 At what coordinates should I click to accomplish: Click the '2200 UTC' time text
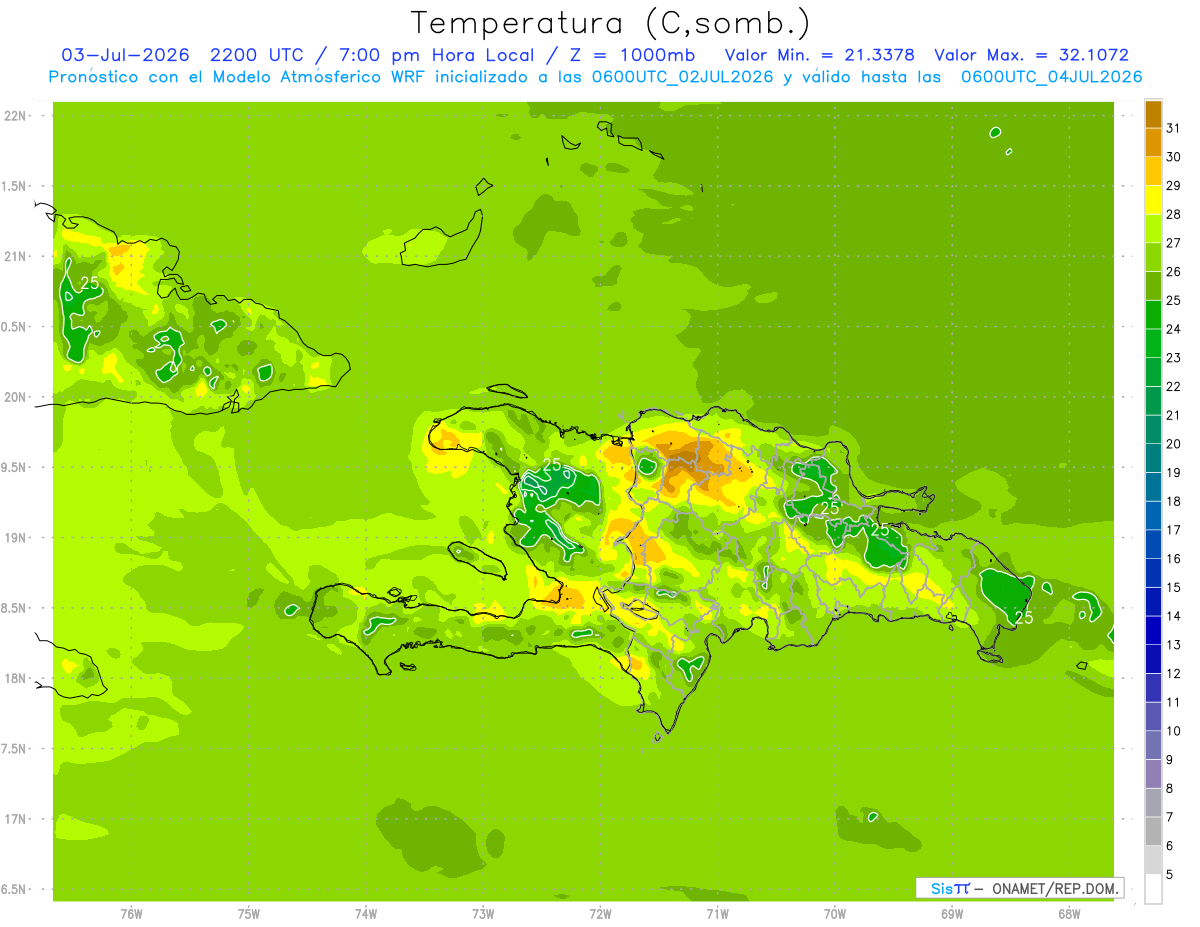(x=256, y=55)
